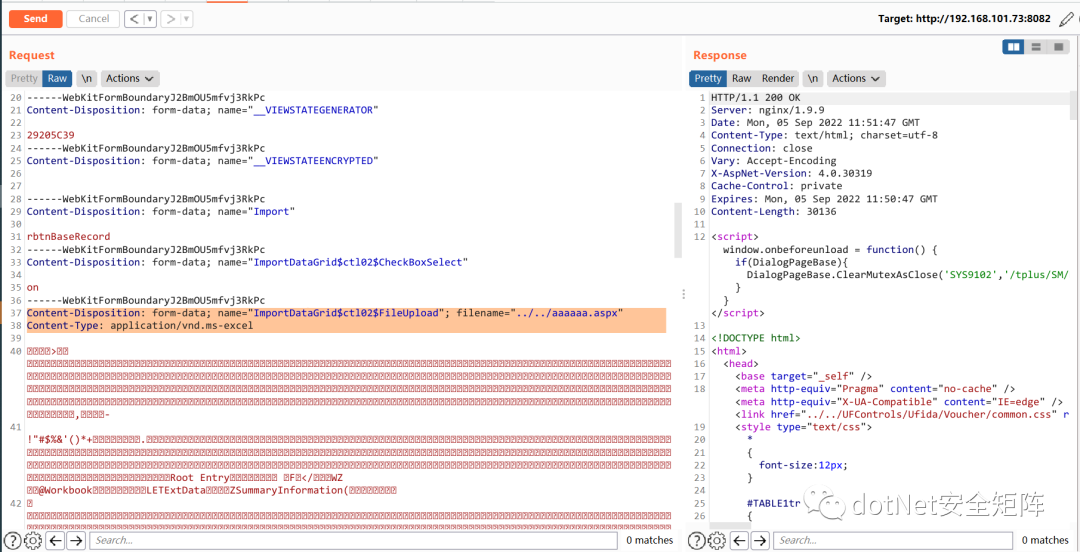Click the orange Send button
The width and height of the screenshot is (1080, 552).
35,19
